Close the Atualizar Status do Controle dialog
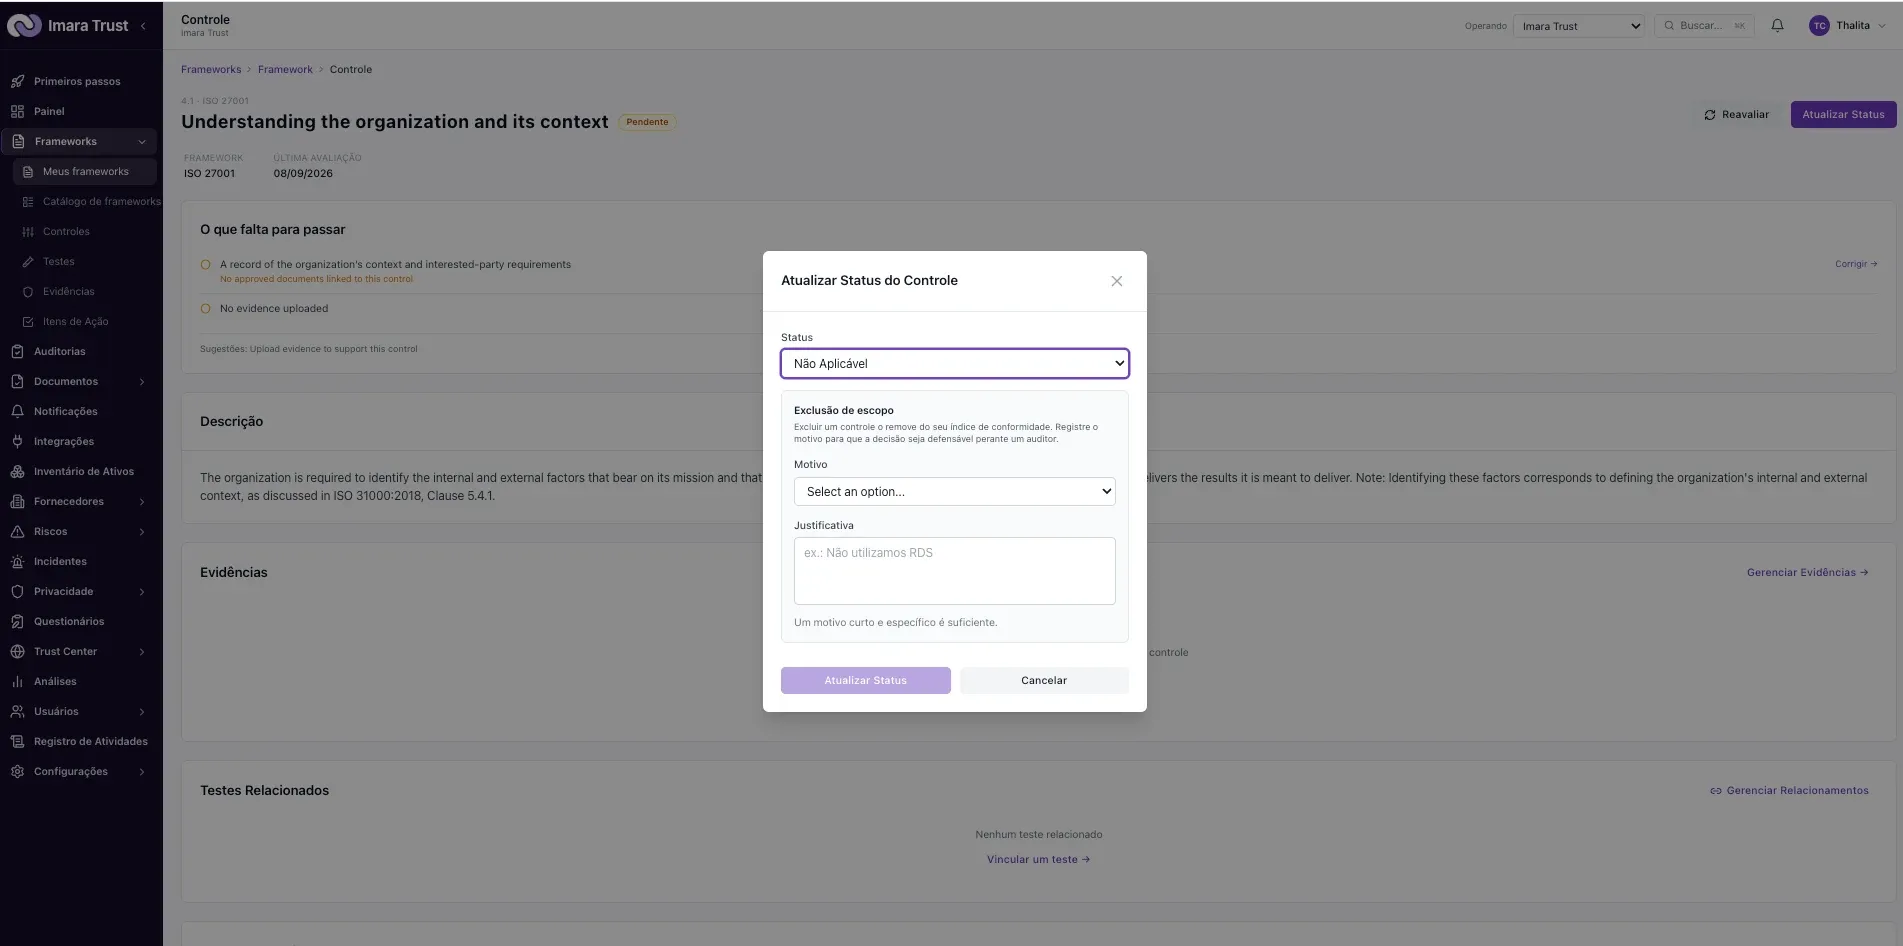This screenshot has width=1903, height=946. click(x=1117, y=281)
